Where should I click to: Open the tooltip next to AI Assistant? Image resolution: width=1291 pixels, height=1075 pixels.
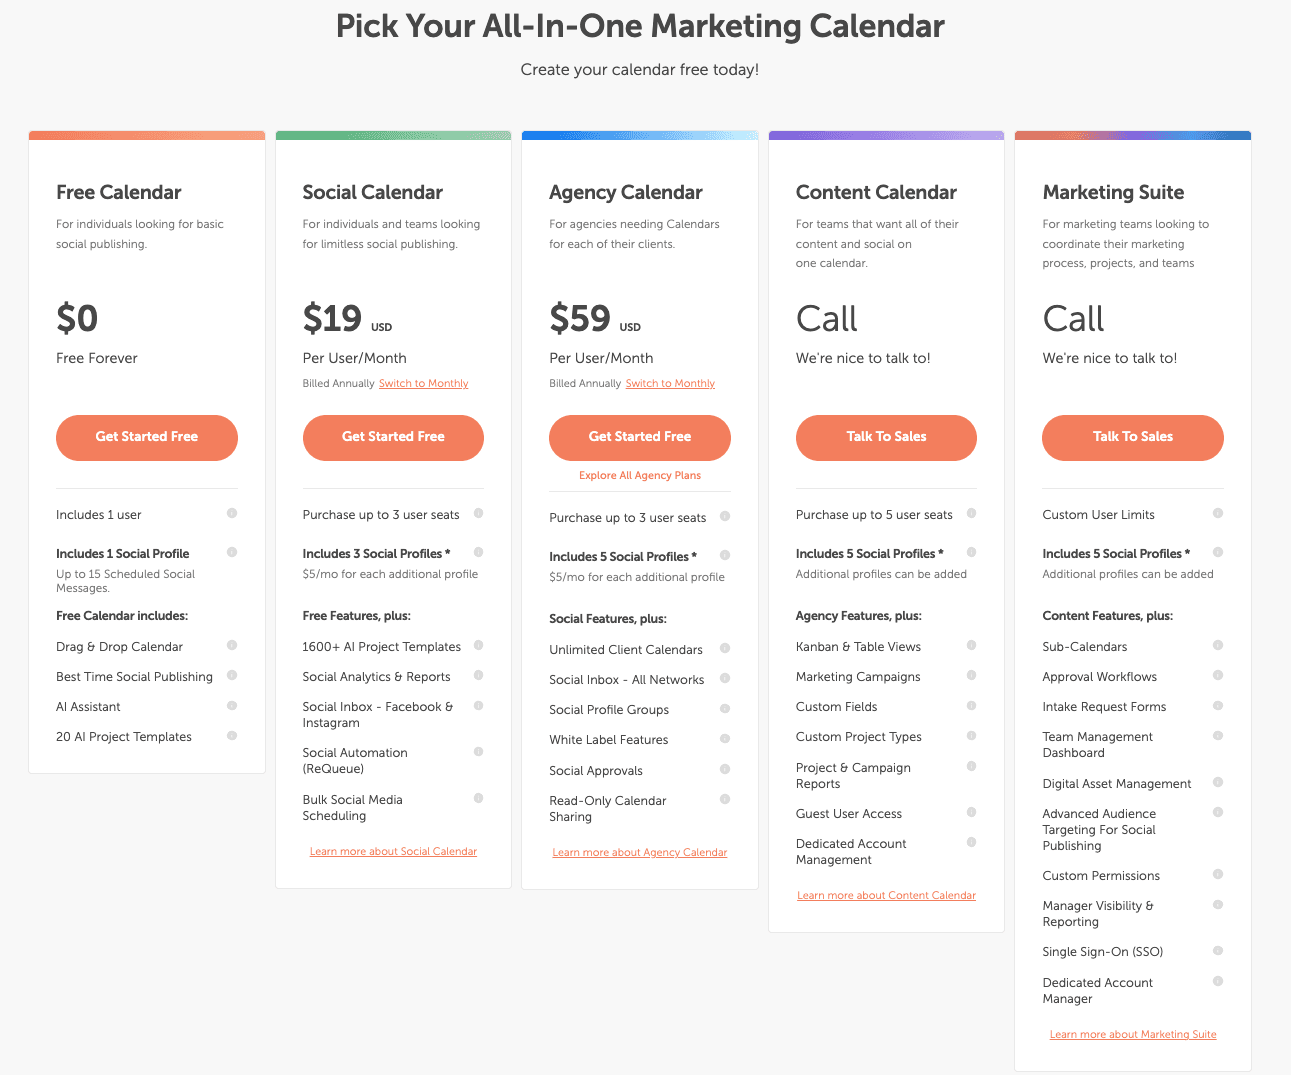(x=232, y=706)
